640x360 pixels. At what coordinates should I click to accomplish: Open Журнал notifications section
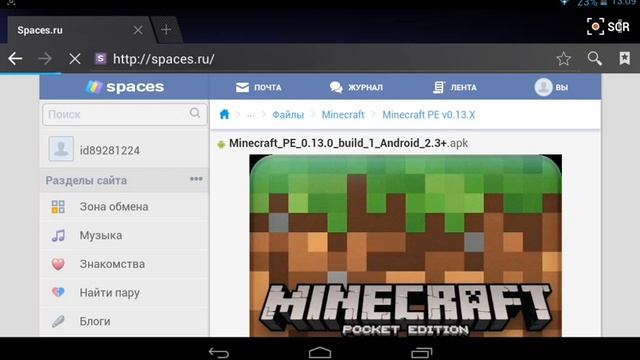[x=356, y=87]
